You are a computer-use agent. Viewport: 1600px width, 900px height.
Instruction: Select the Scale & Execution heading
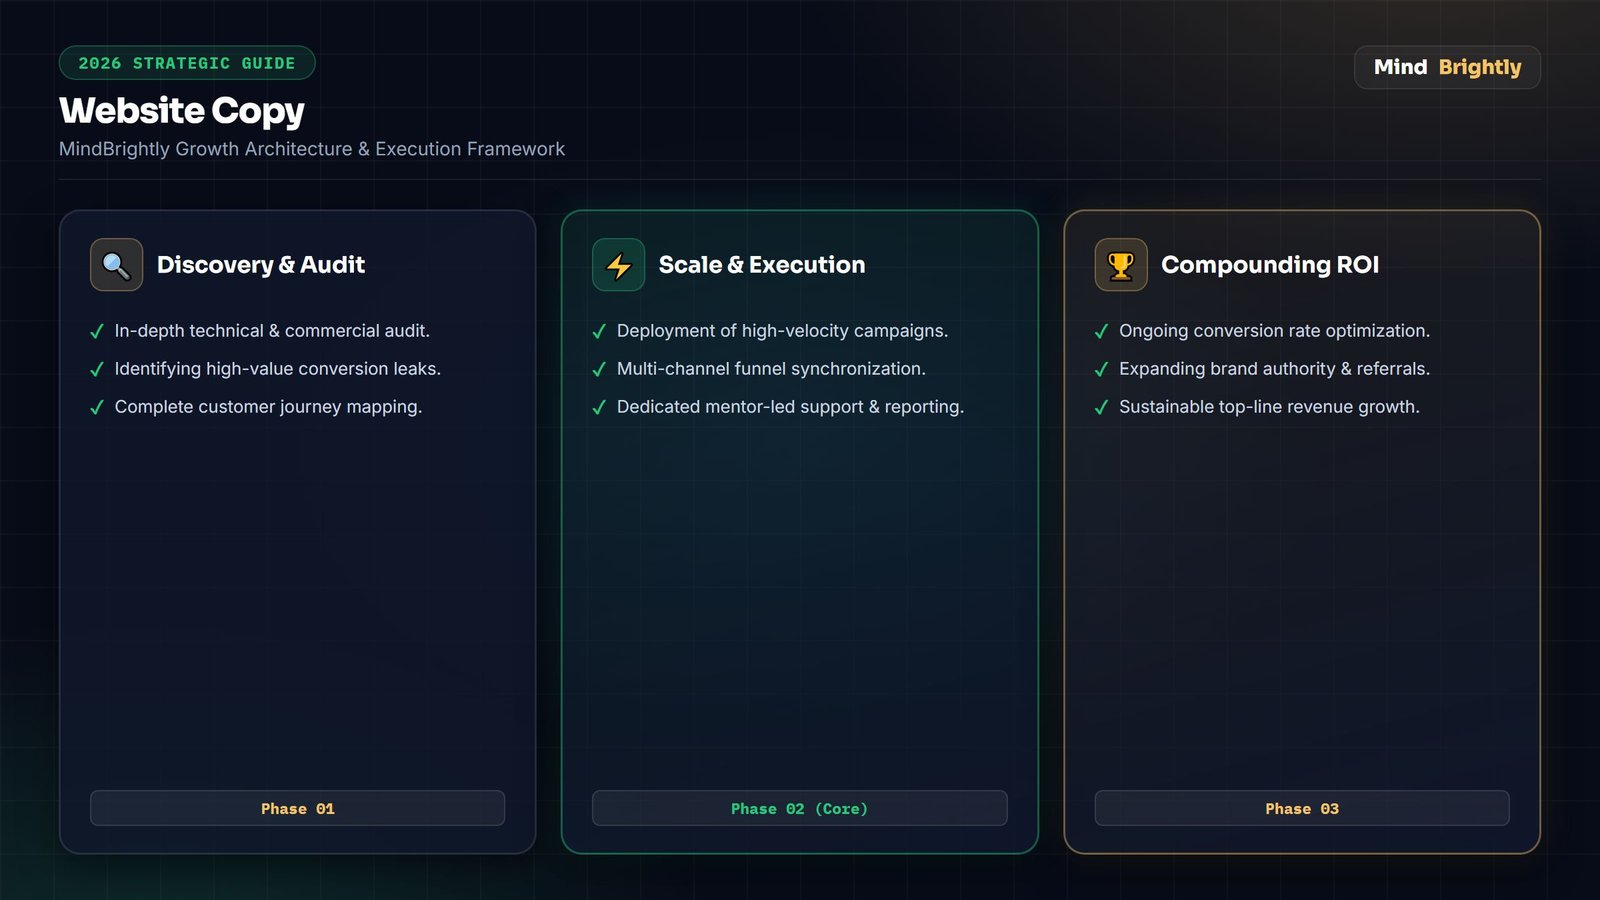762,265
